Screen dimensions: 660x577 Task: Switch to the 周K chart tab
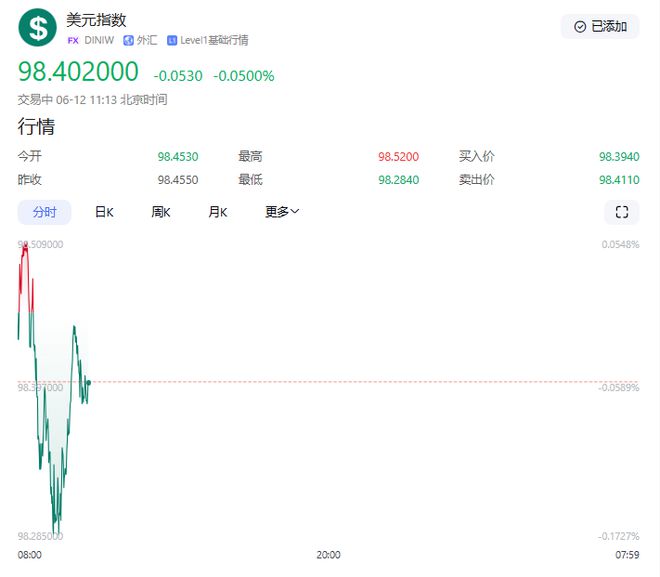161,212
